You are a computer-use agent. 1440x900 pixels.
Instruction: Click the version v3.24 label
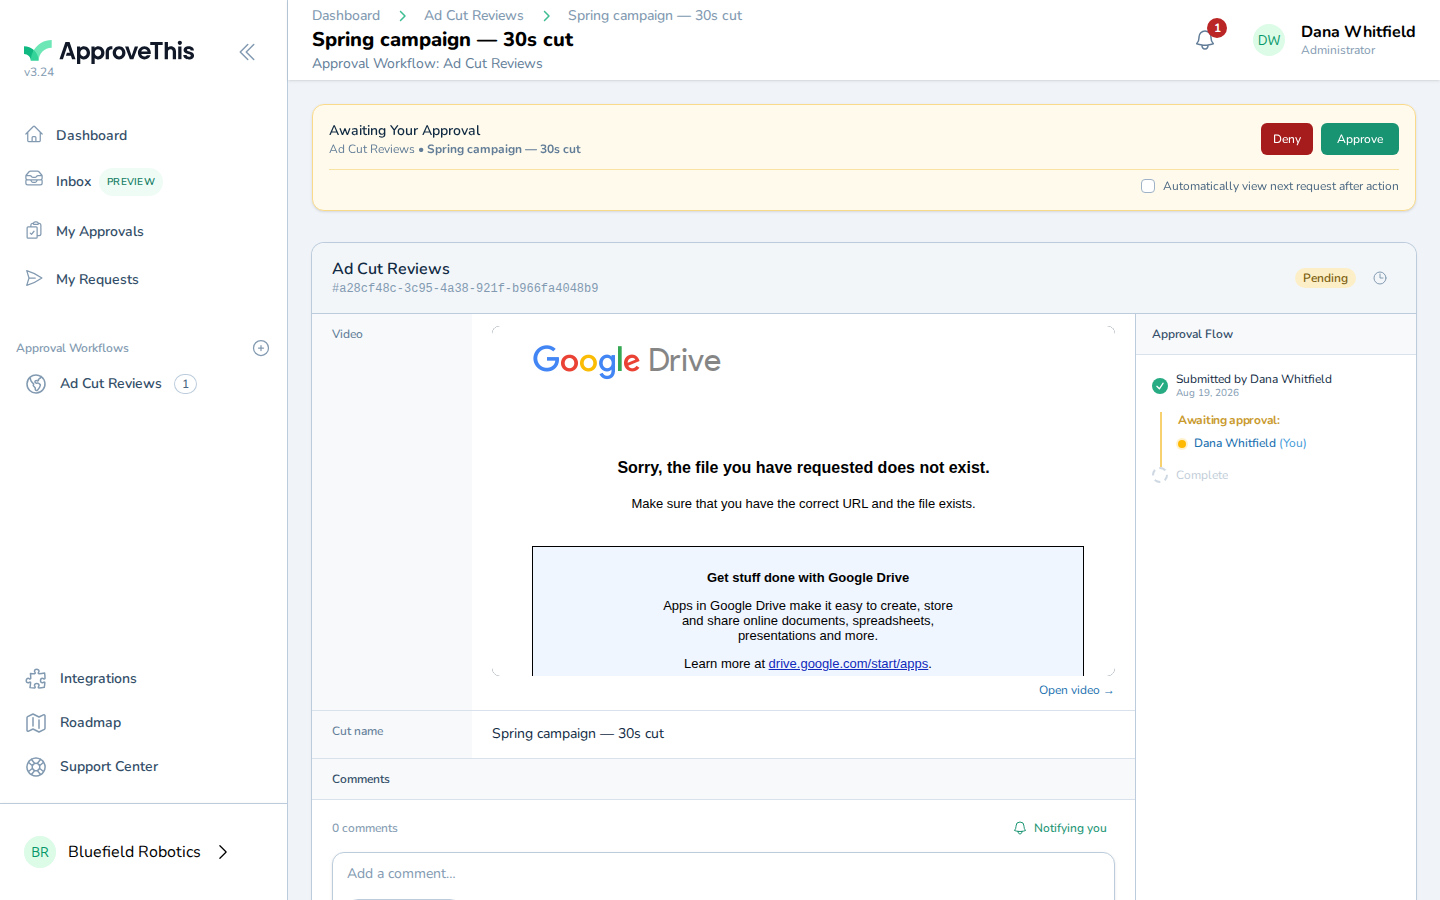point(39,72)
